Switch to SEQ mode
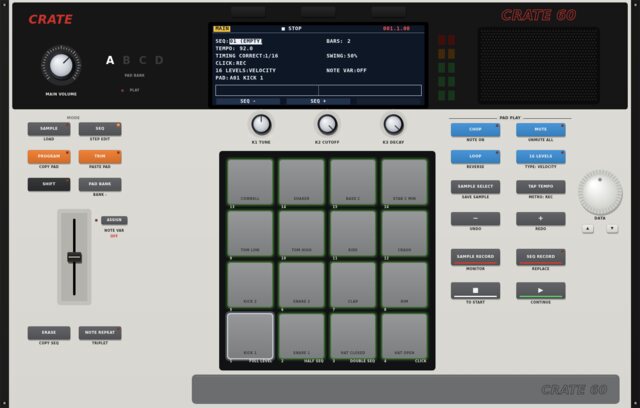The image size is (640, 408). (100, 129)
